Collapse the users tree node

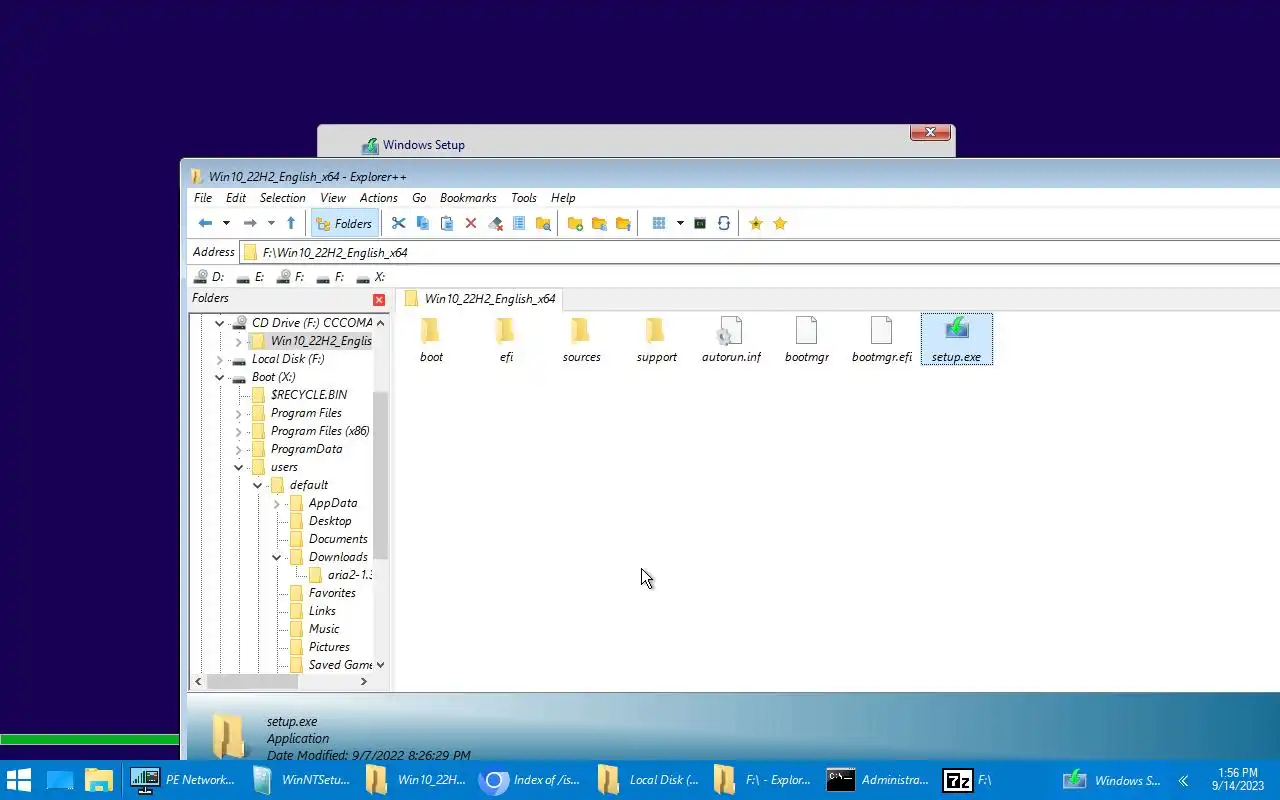tap(238, 467)
